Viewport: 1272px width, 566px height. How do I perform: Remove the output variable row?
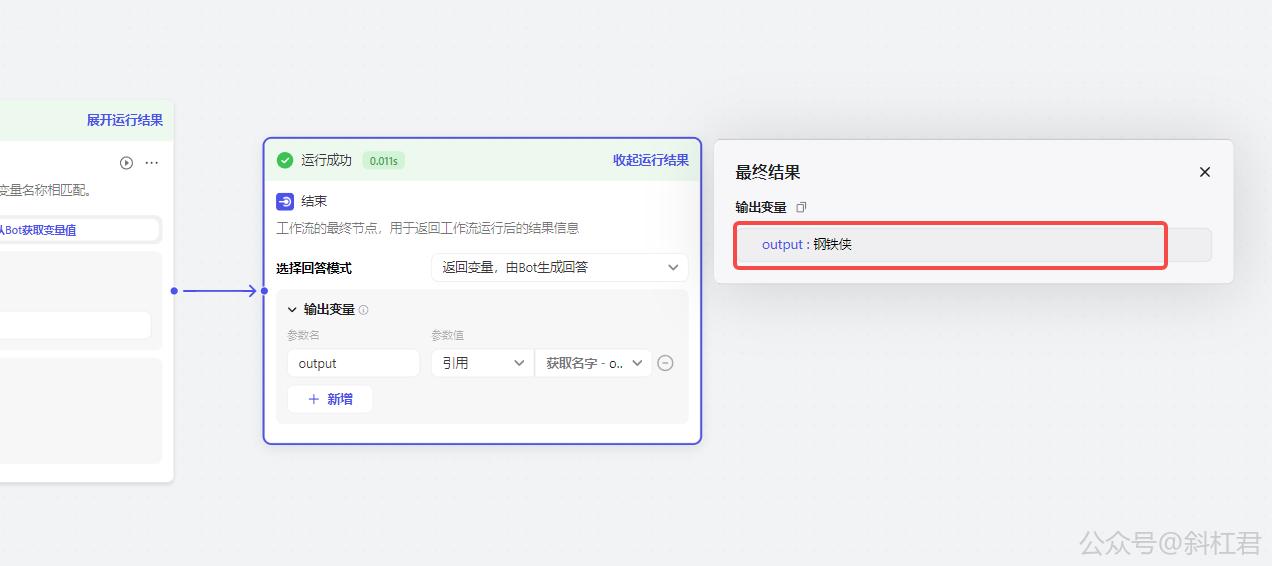(x=666, y=363)
